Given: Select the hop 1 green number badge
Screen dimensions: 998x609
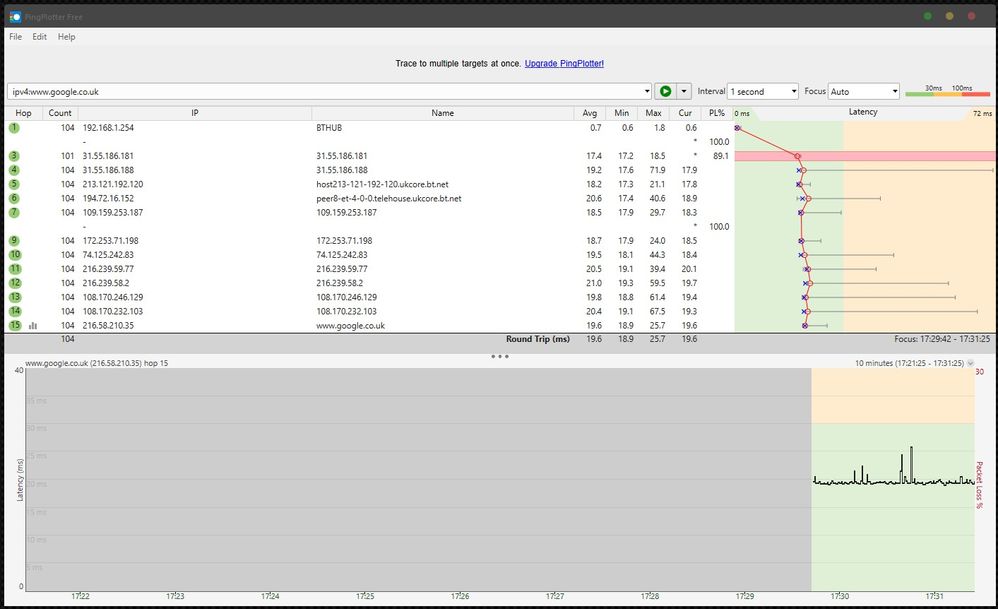Looking at the screenshot, I should click(x=15, y=128).
